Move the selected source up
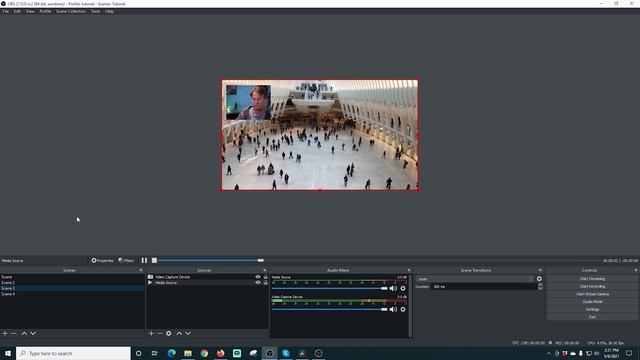This screenshot has height=360, width=640. pyautogui.click(x=179, y=333)
